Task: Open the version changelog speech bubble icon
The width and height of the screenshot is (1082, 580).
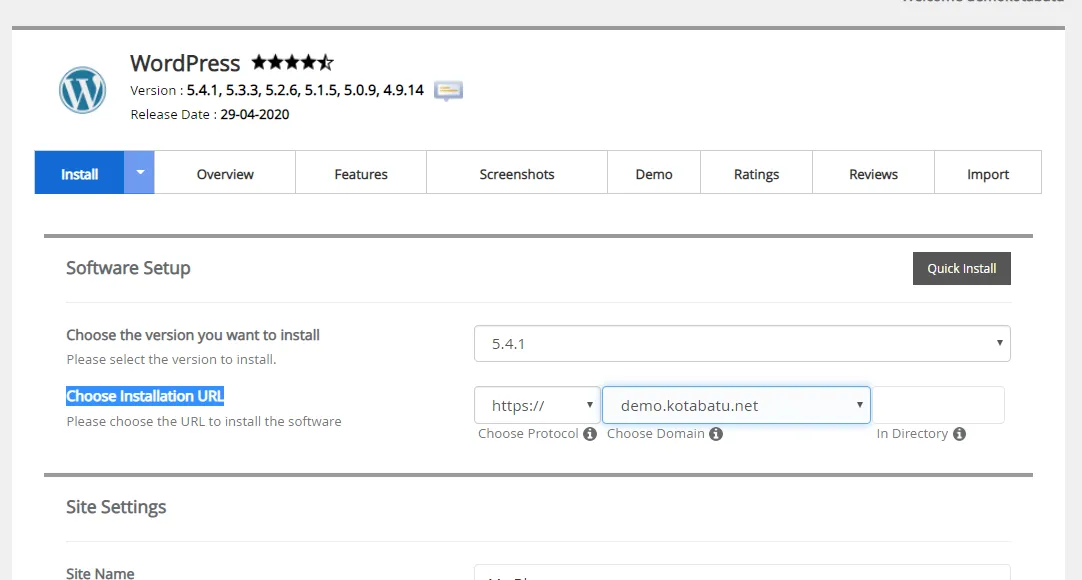Action: [448, 90]
